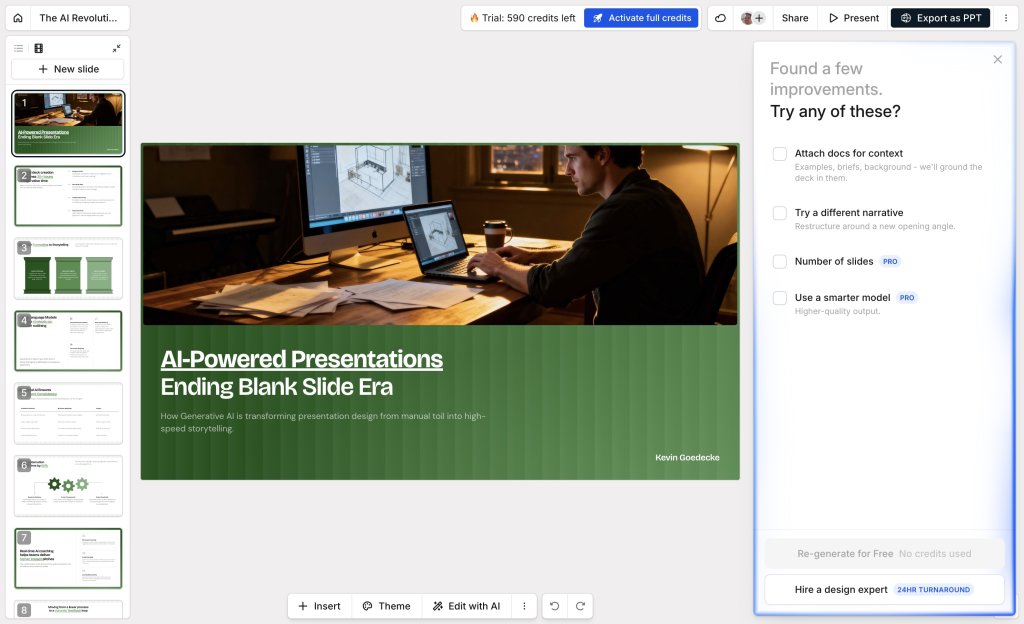Check Attach docs for context

click(x=780, y=154)
